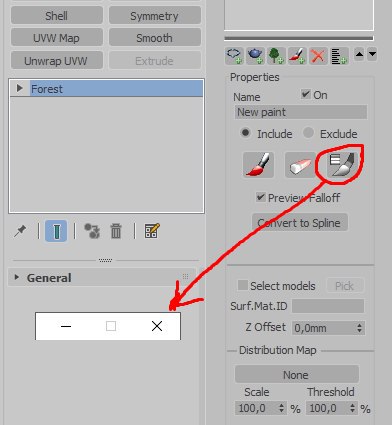Apply the Smooth modifier
Screen dimensions: 392x425
[155, 38]
